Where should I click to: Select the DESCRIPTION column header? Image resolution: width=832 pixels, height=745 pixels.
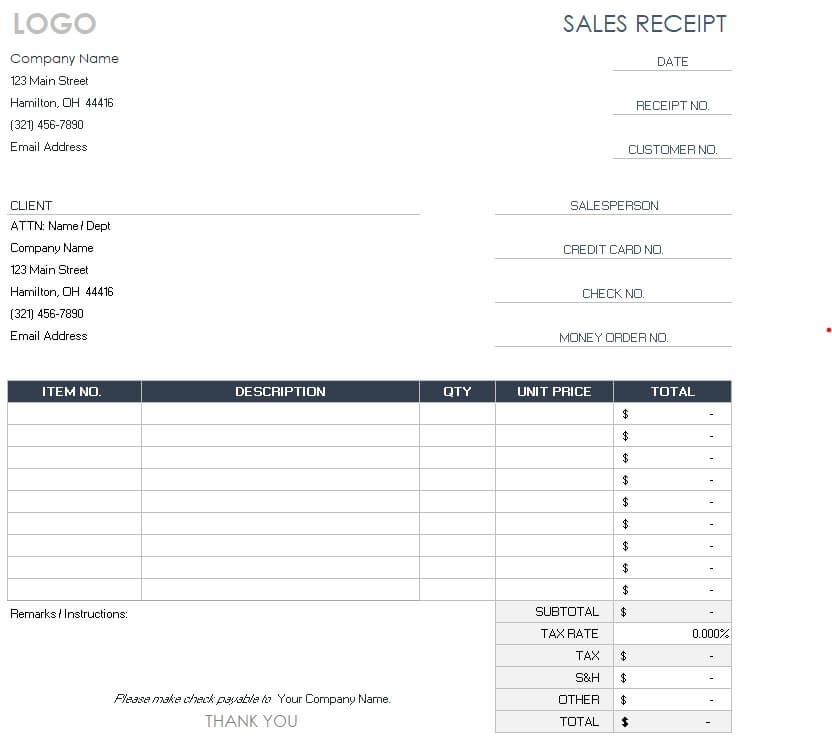(280, 392)
